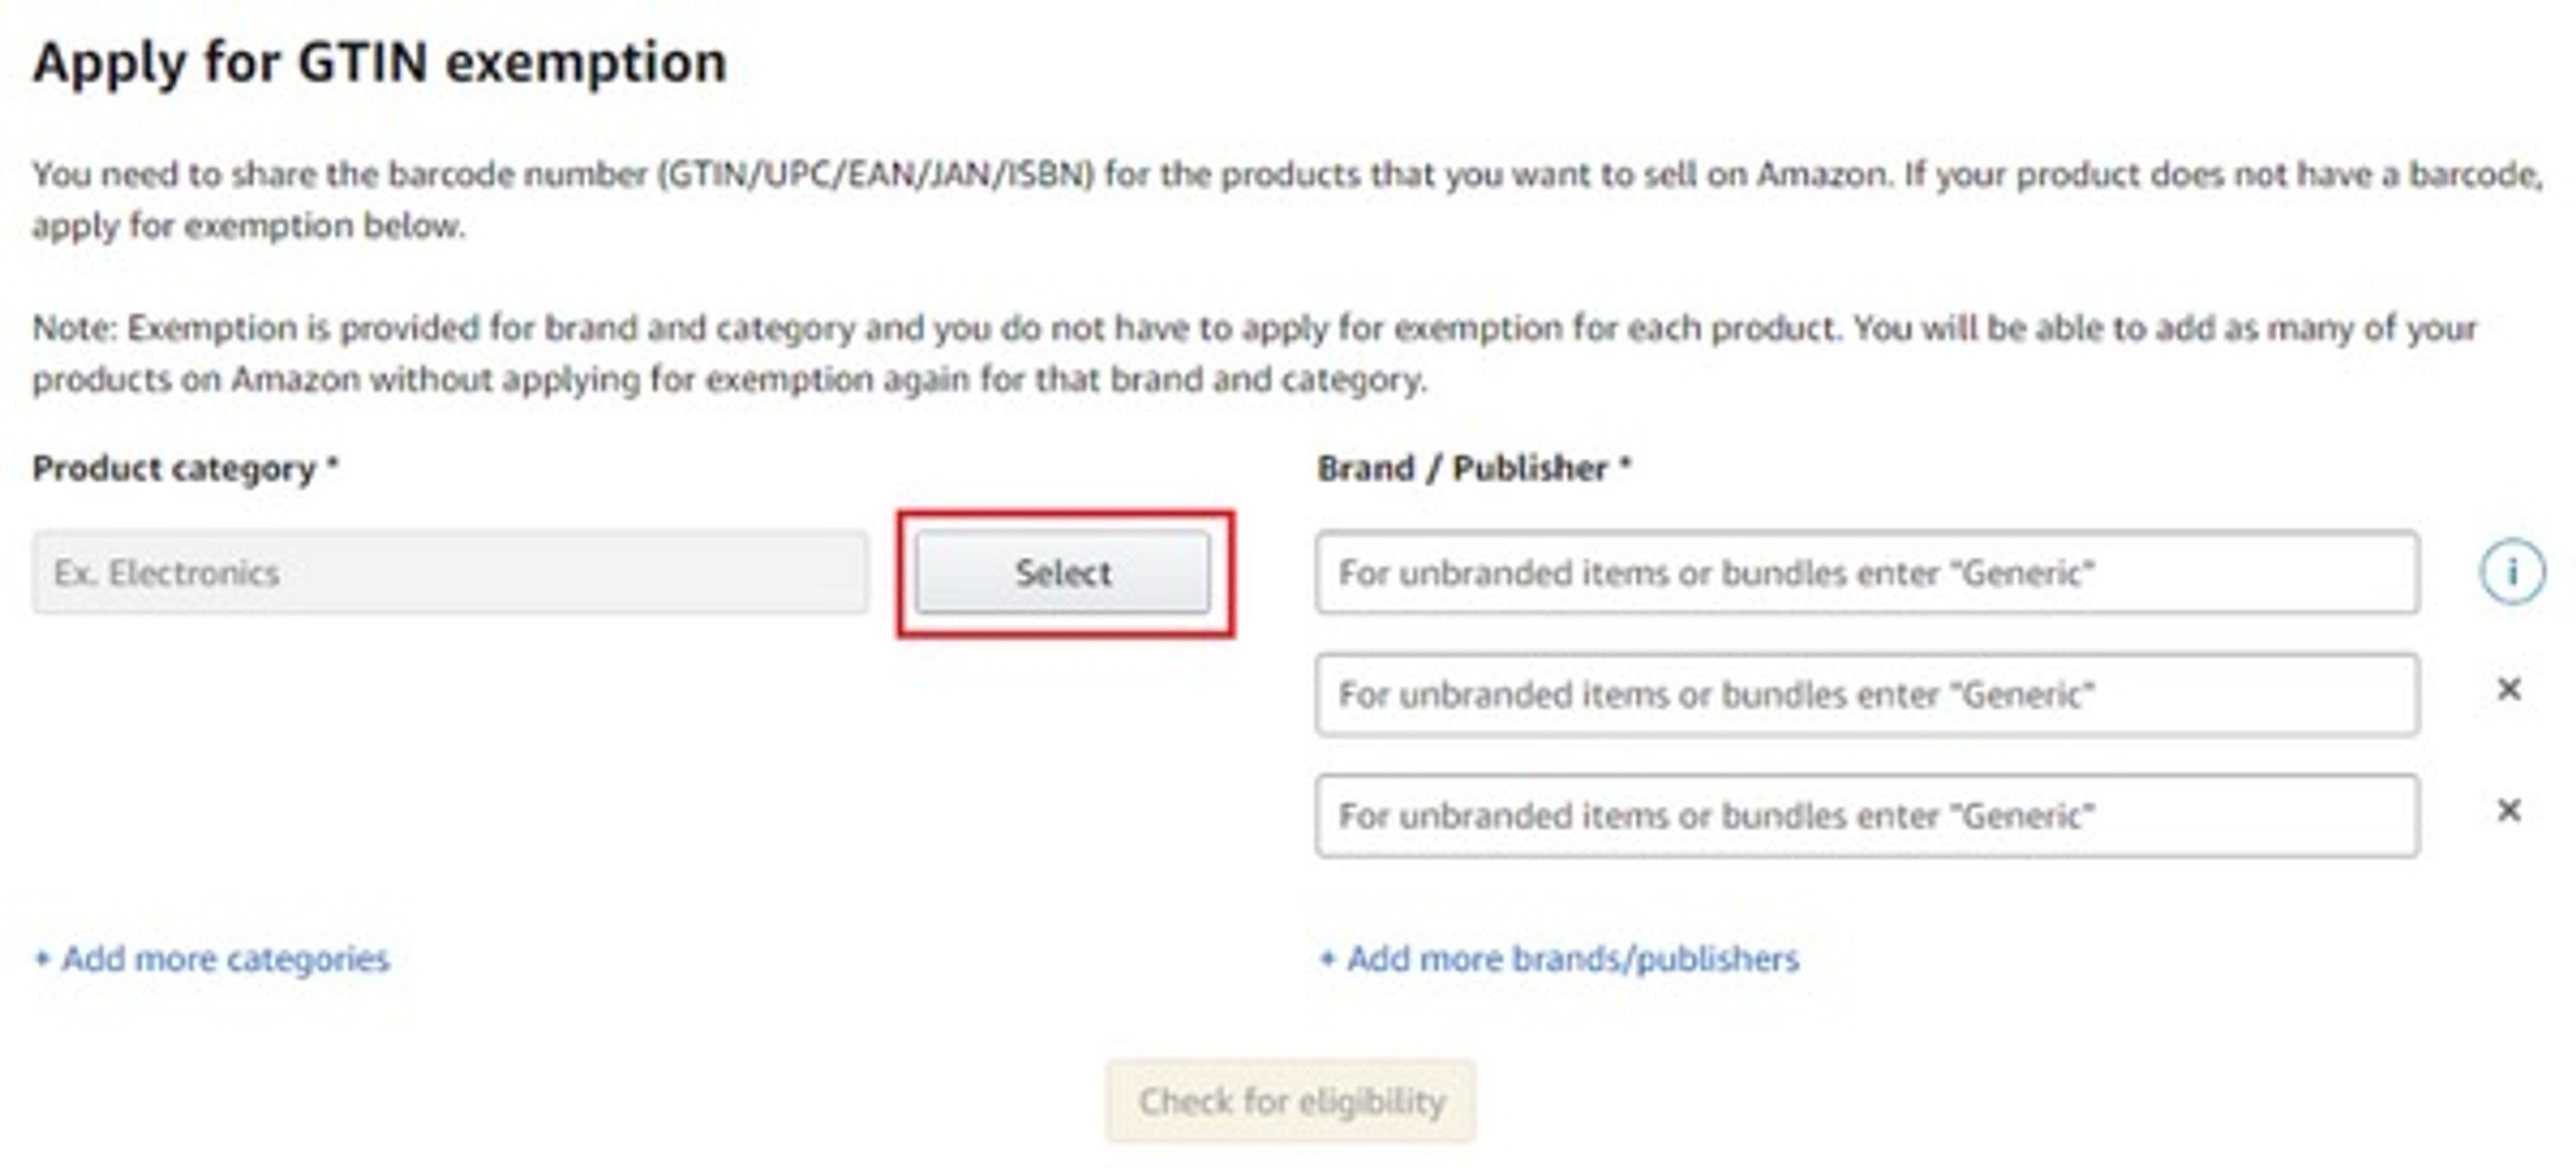Click the asterisk next to Brand / Publisher
The width and height of the screenshot is (2576, 1168).
(1625, 465)
